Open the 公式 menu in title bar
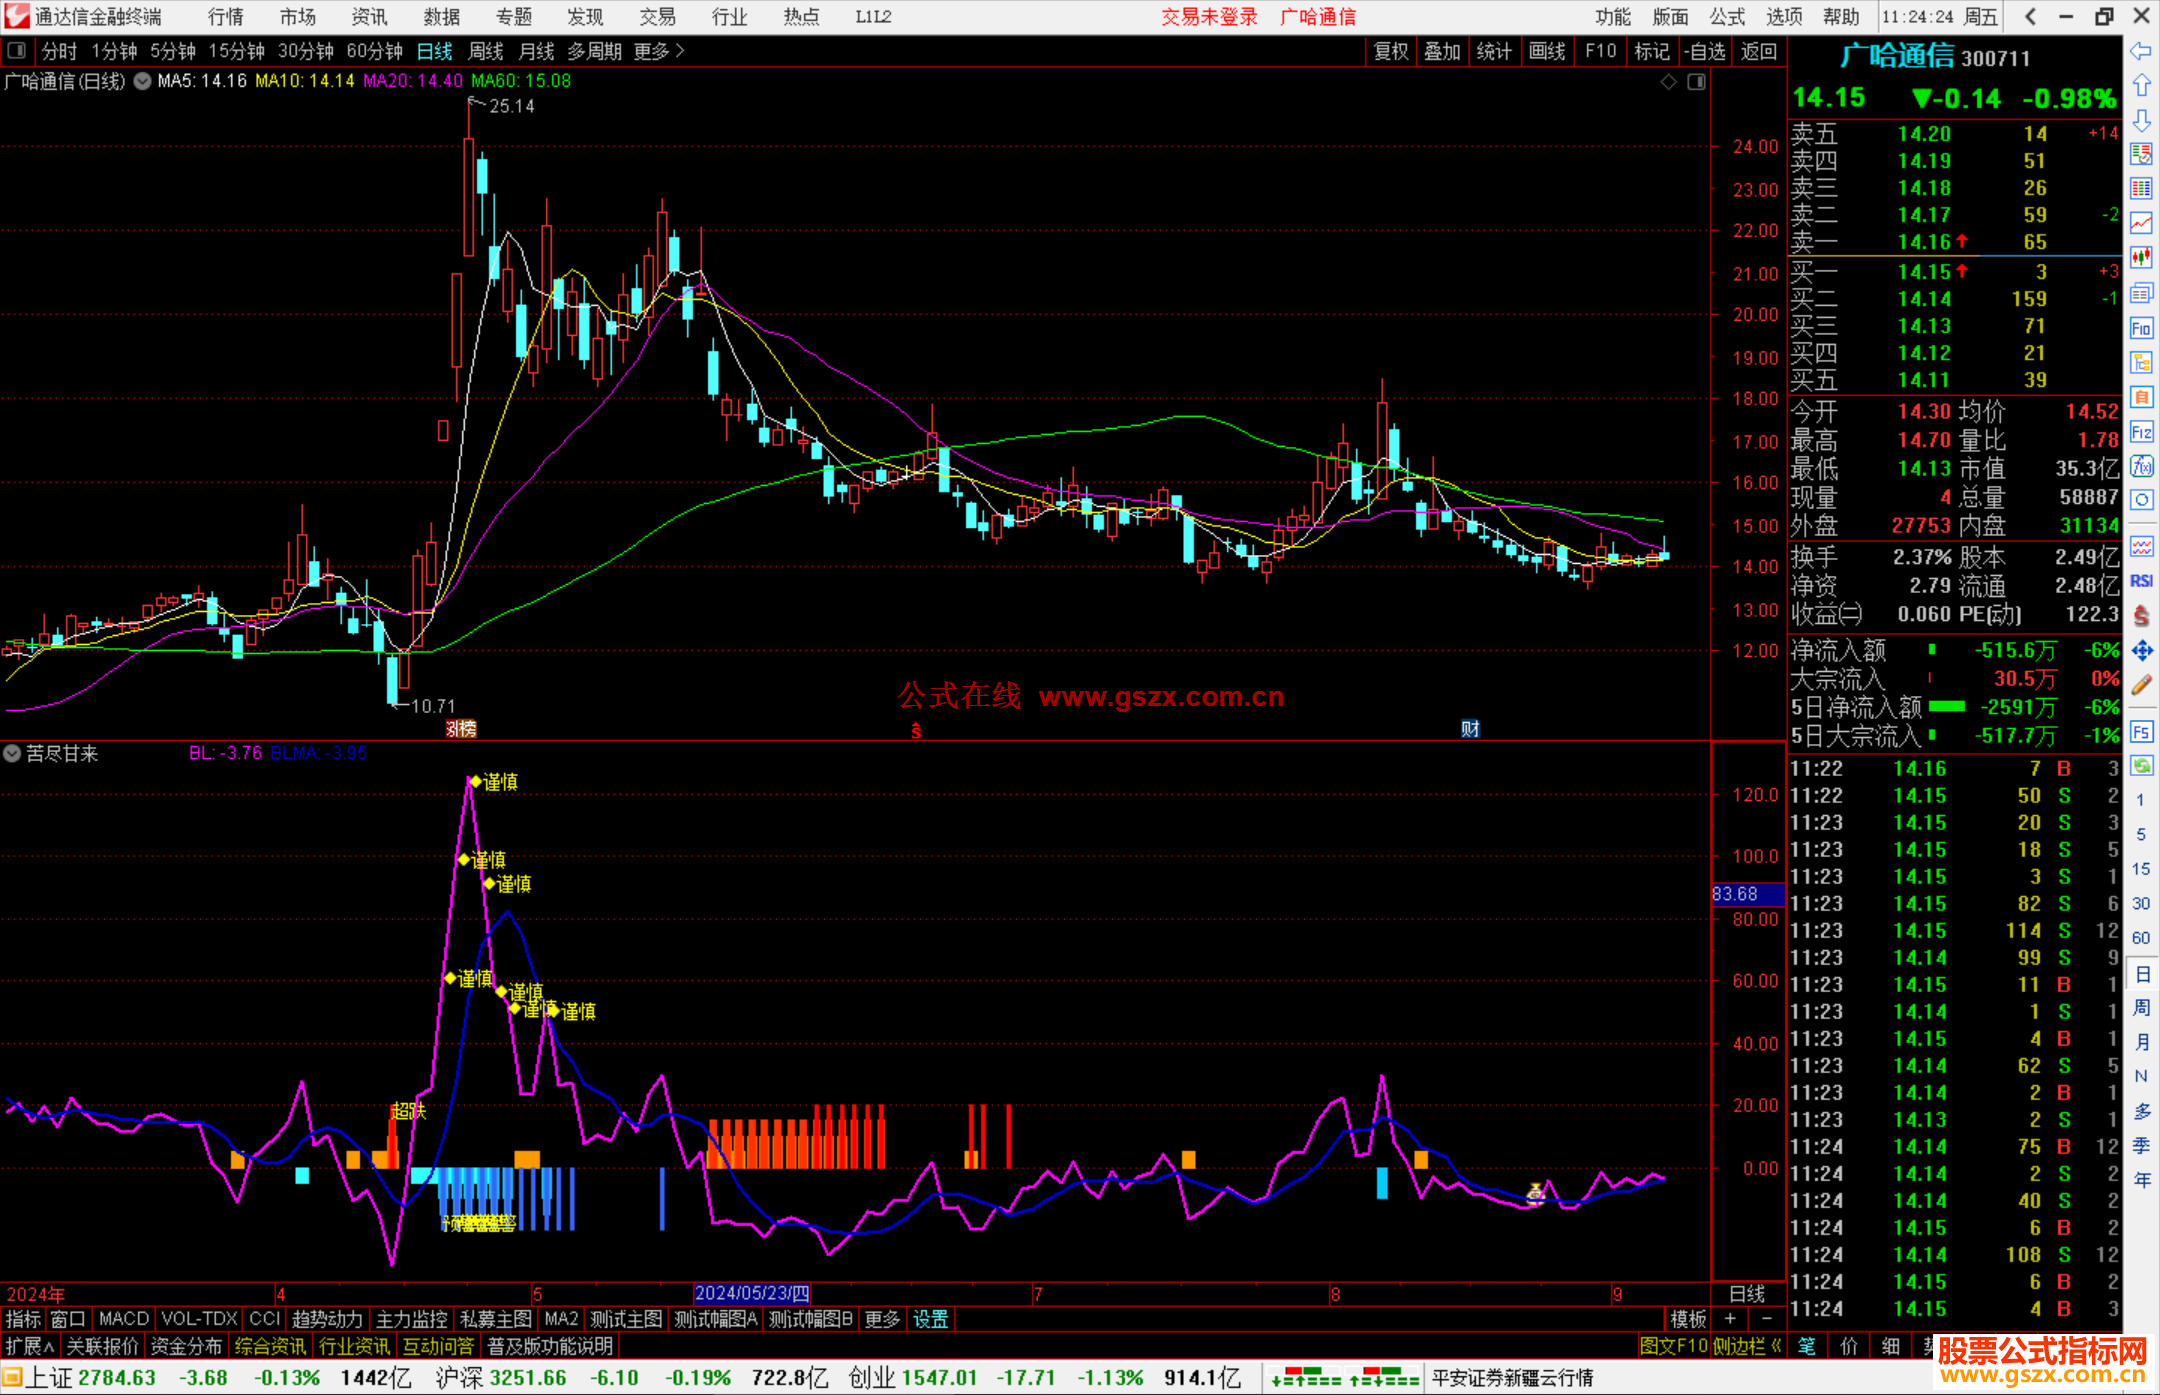Image resolution: width=2160 pixels, height=1395 pixels. point(1727,17)
